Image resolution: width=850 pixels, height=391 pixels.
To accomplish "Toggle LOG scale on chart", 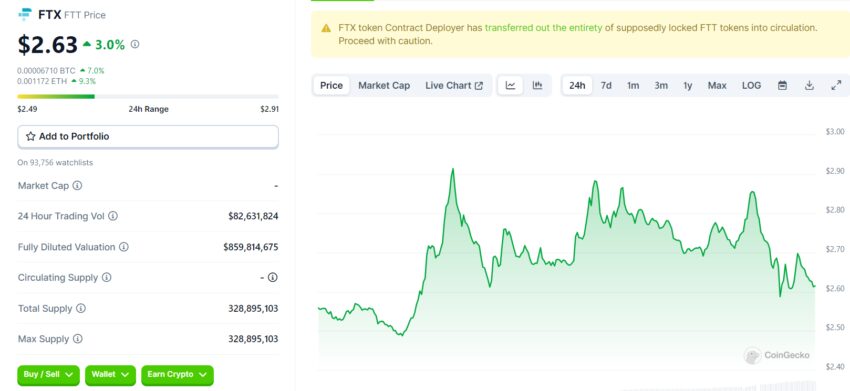I will click(751, 85).
